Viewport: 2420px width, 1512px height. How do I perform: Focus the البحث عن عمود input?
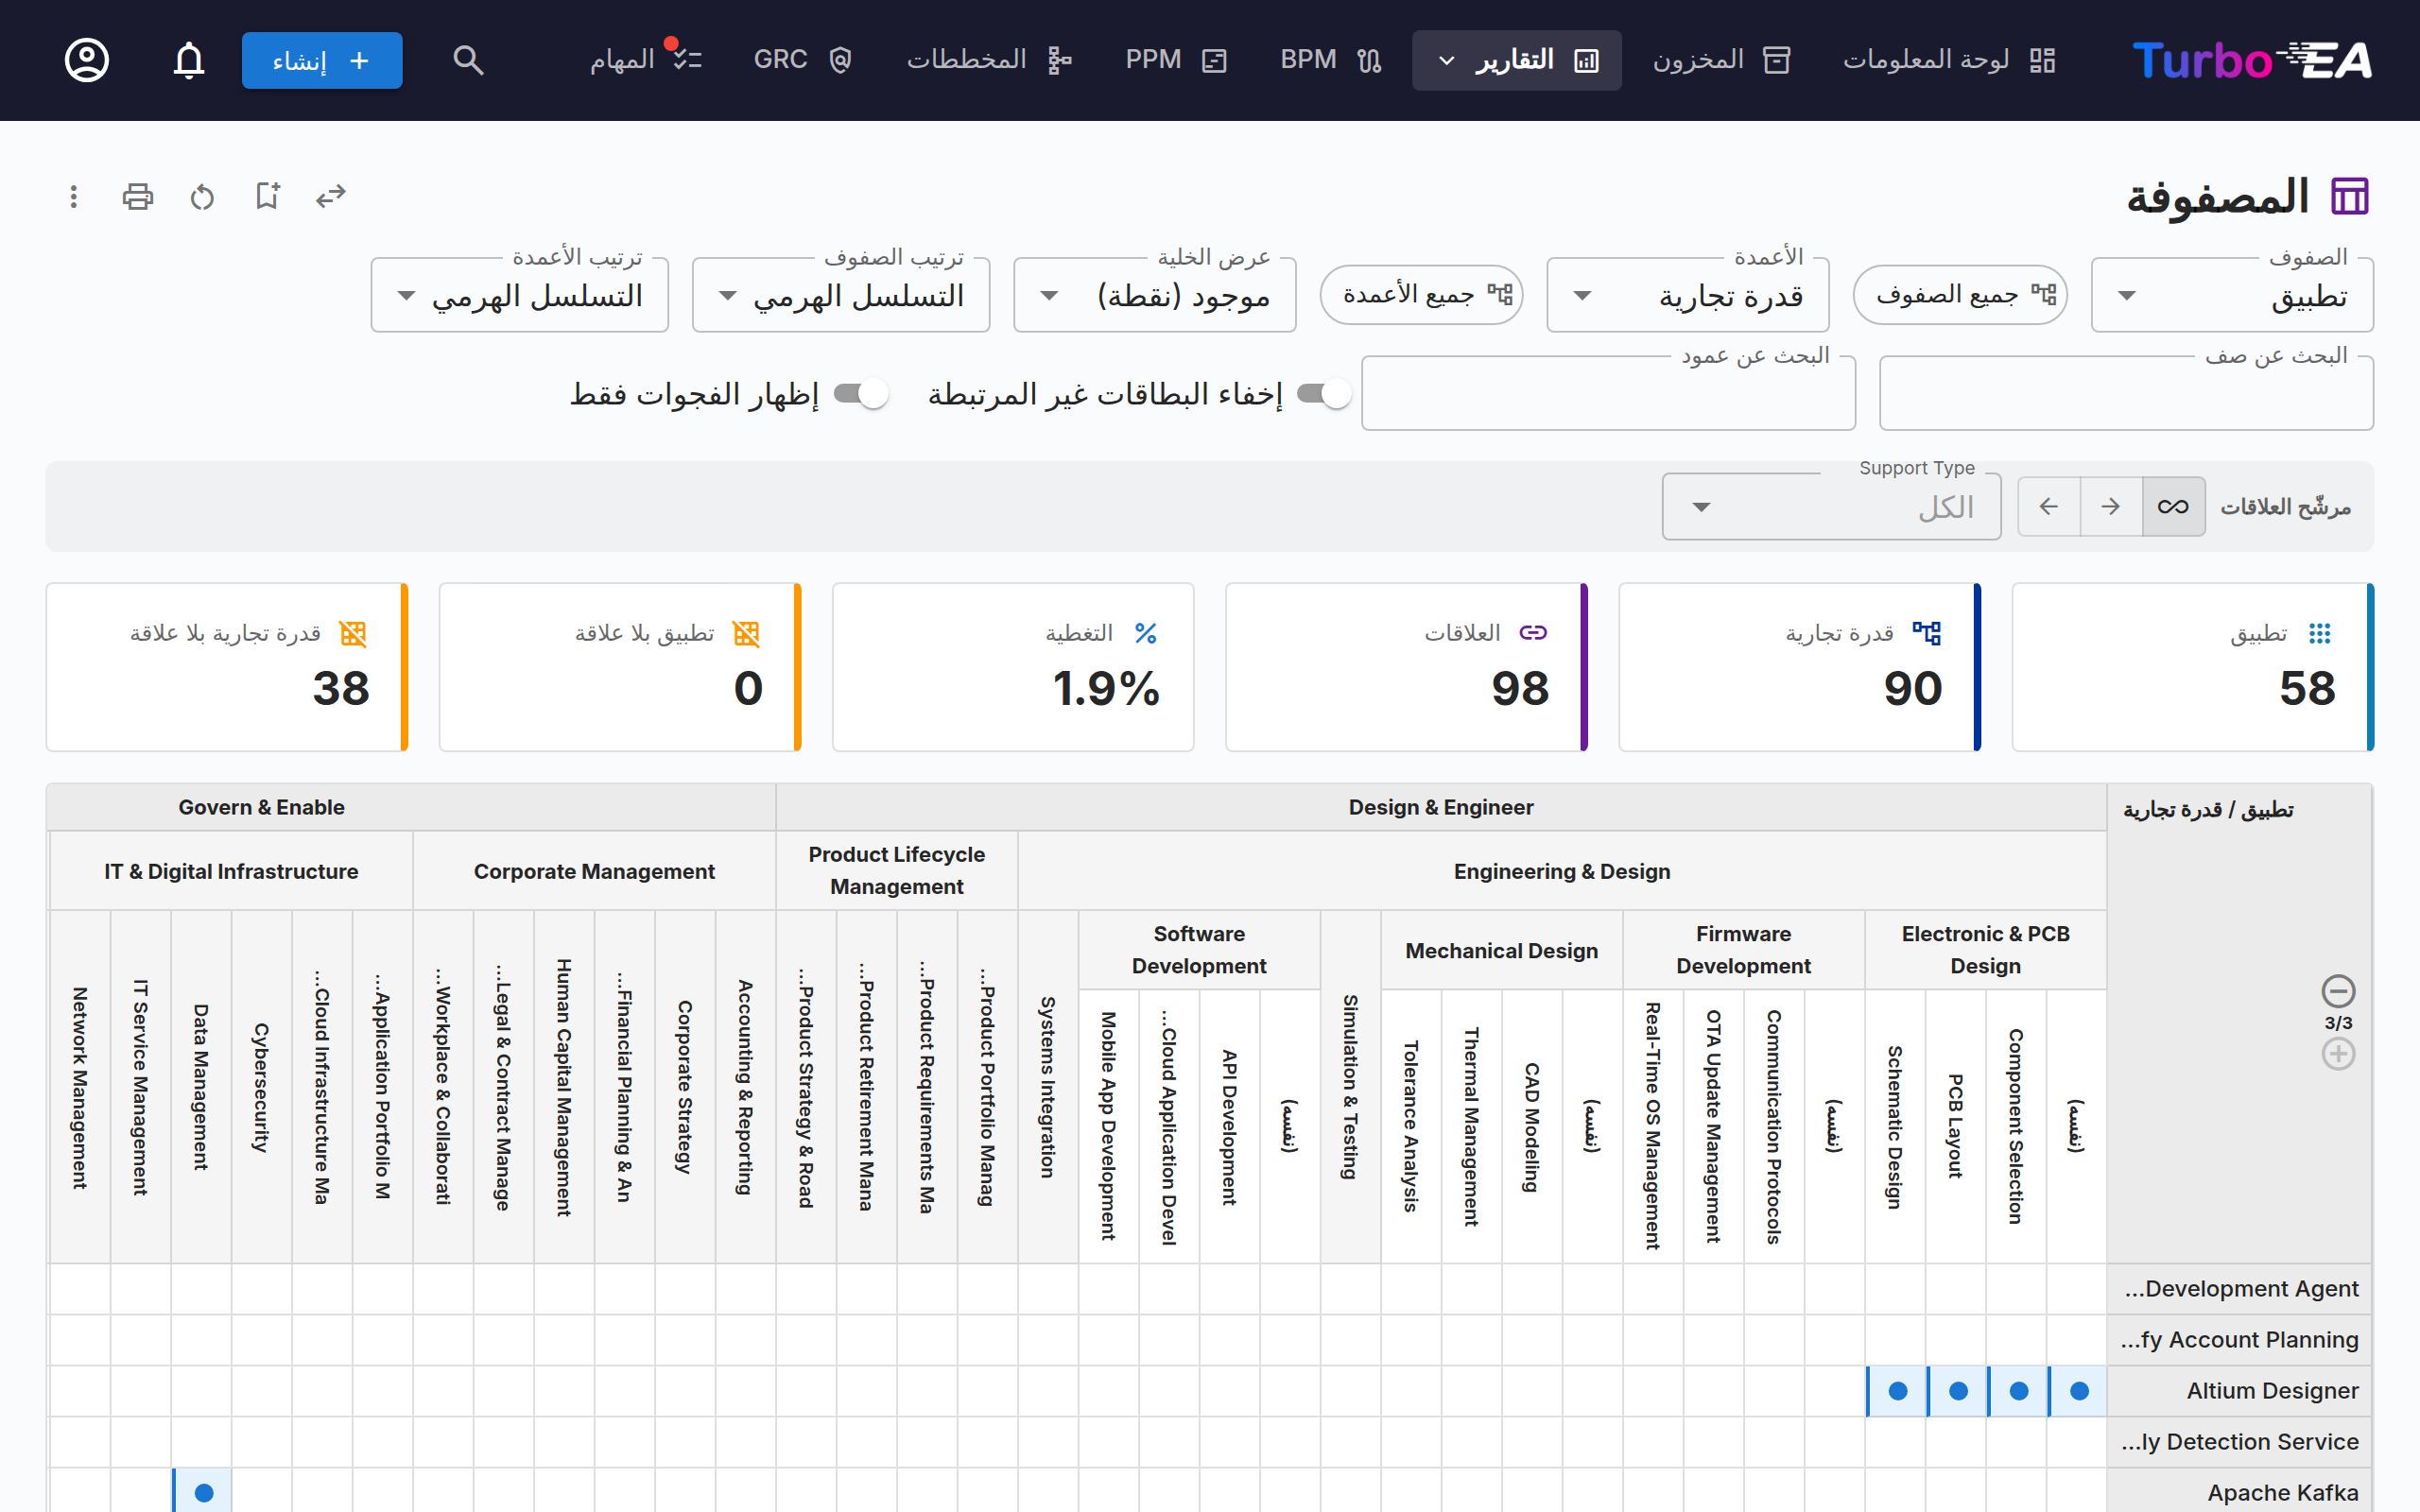(x=1609, y=394)
